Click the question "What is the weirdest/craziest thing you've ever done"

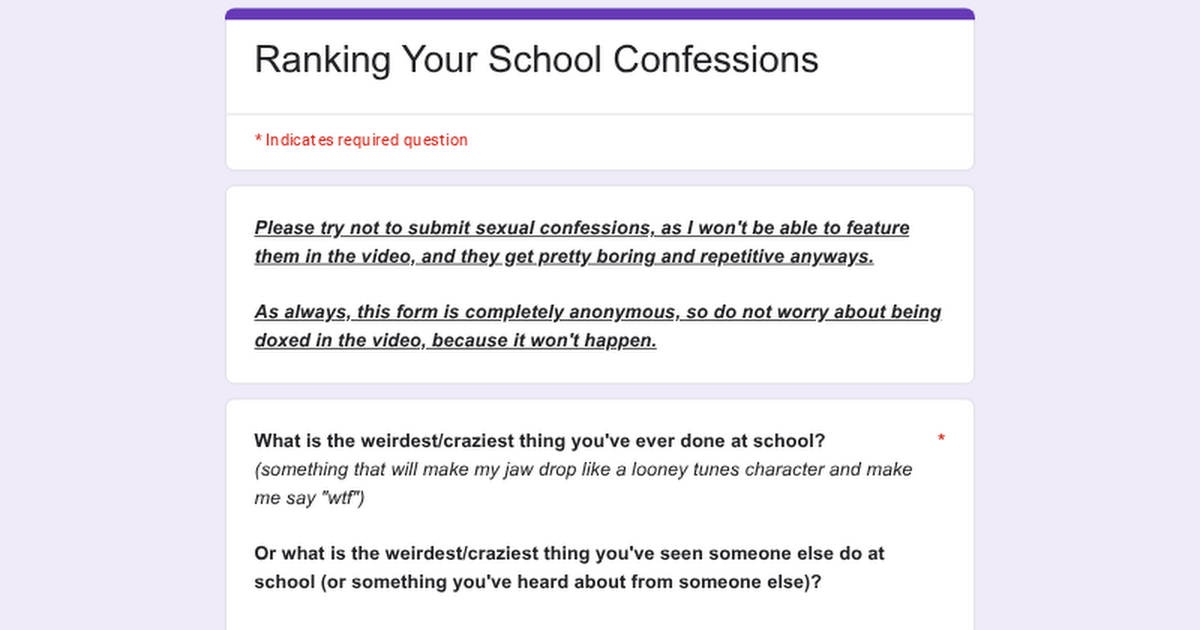[540, 441]
